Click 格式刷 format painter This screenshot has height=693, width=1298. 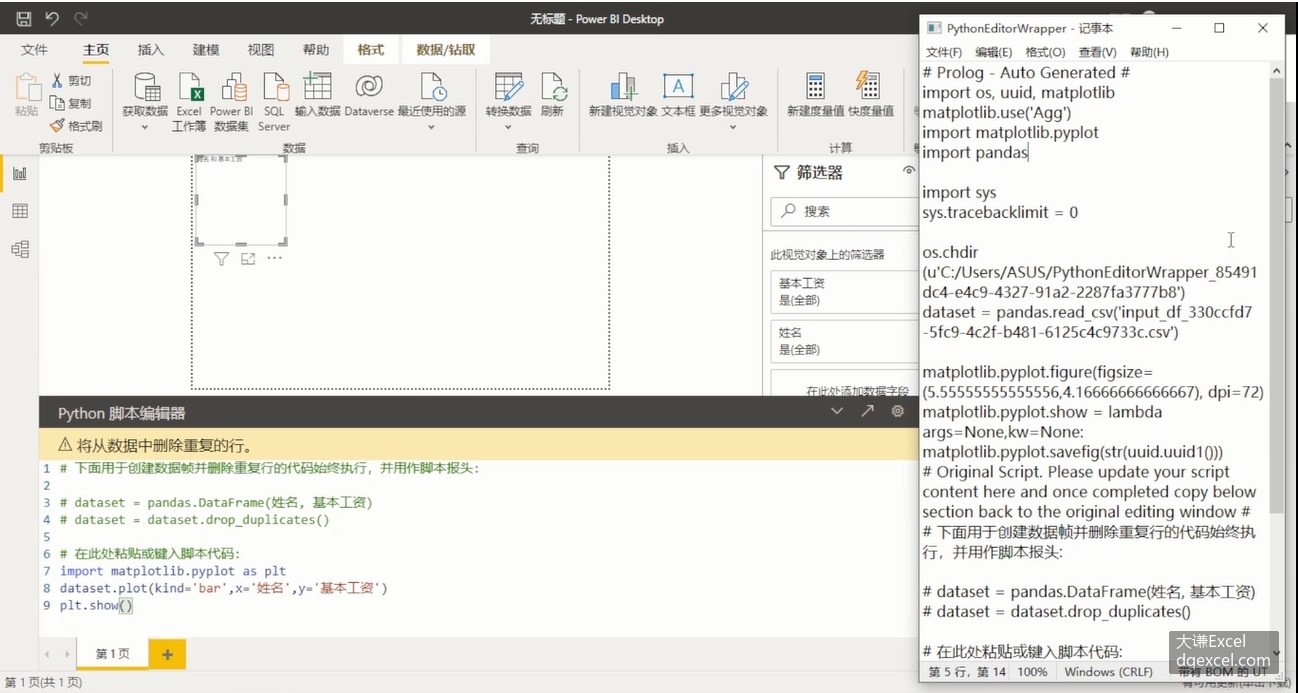coord(77,126)
